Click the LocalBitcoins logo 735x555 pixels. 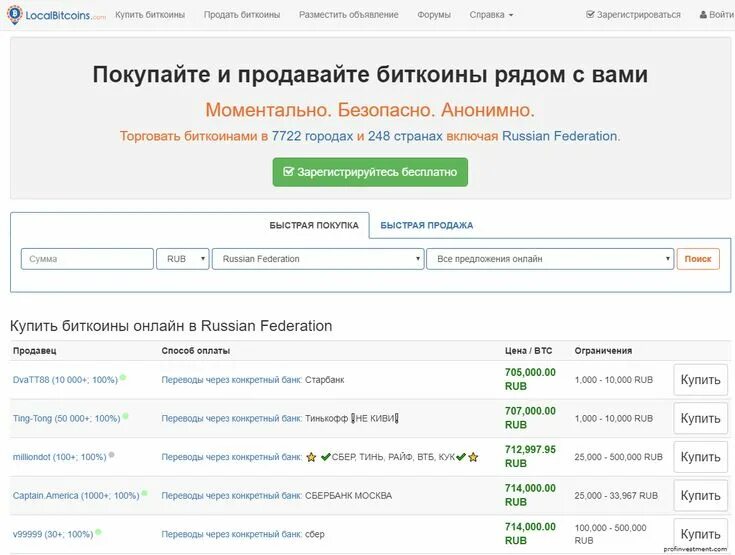(57, 15)
